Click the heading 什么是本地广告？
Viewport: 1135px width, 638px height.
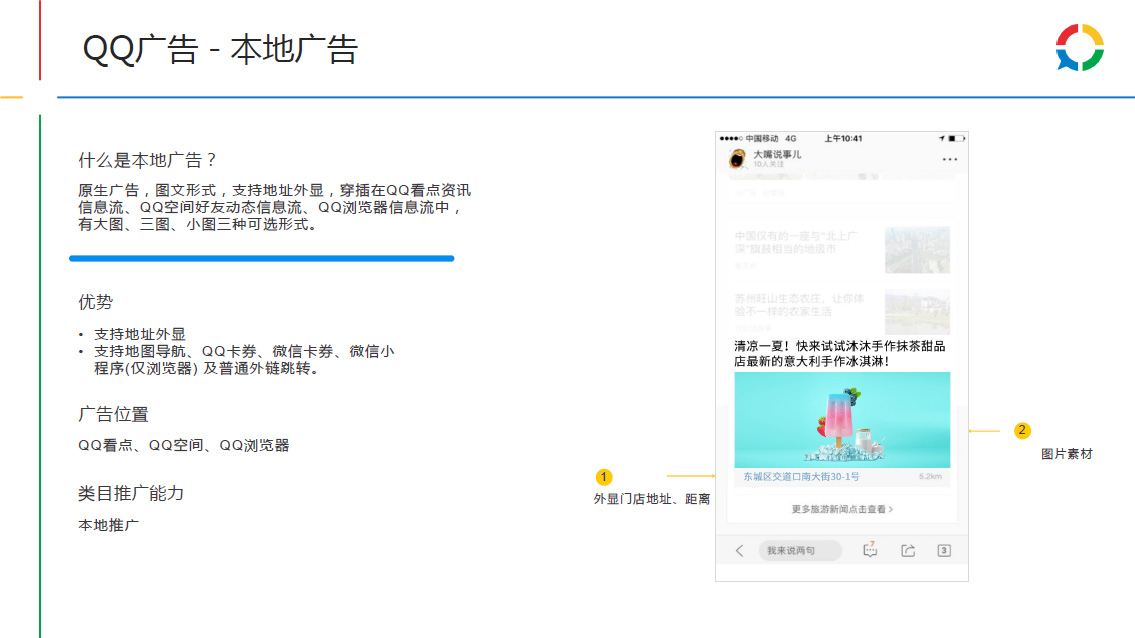pos(148,160)
